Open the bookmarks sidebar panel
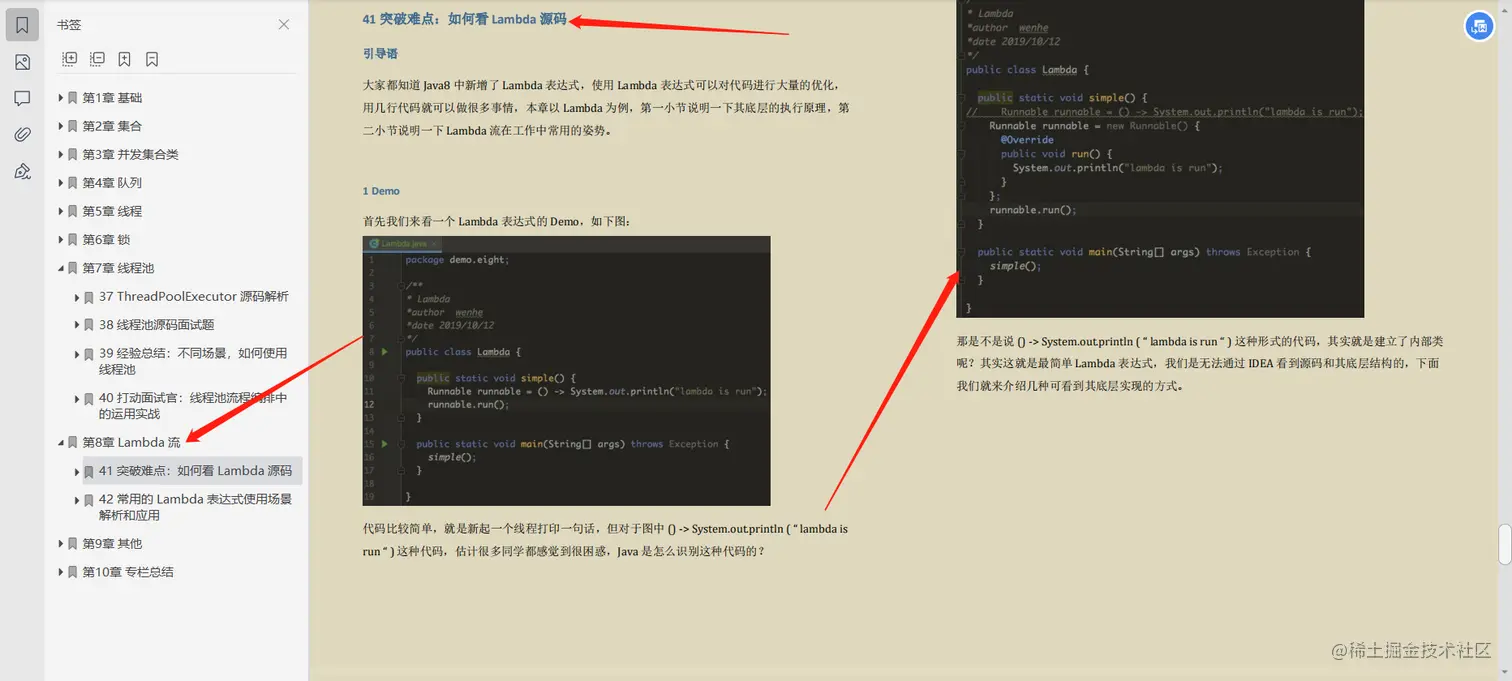 (22, 25)
